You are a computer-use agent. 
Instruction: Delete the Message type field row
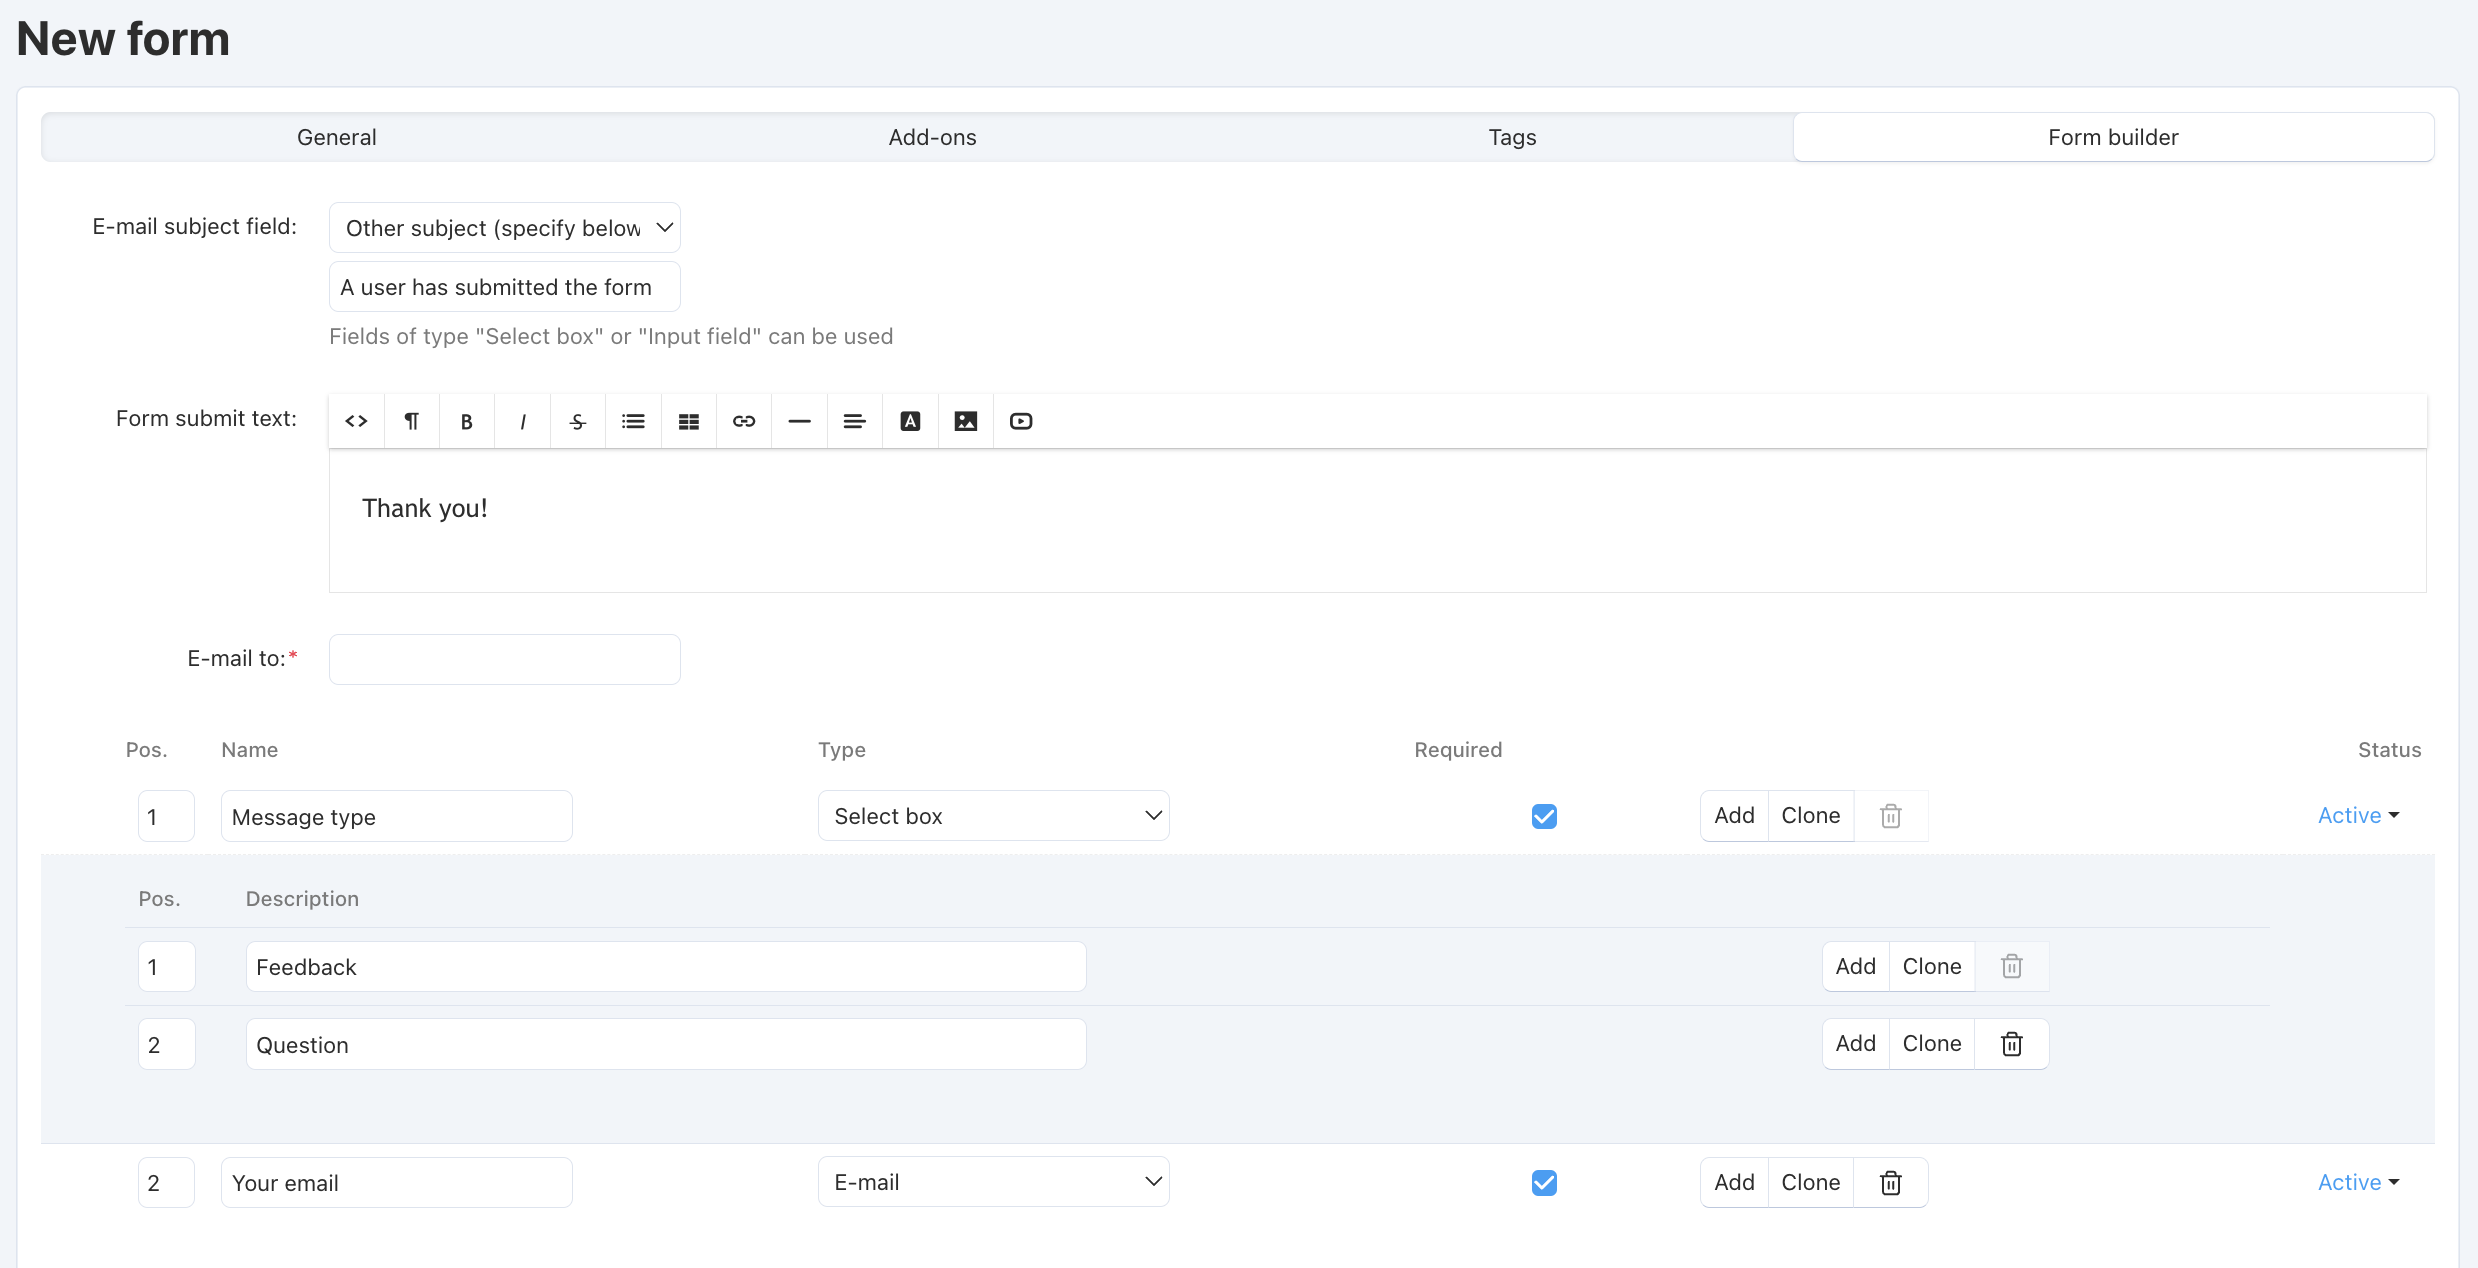pyautogui.click(x=1891, y=816)
